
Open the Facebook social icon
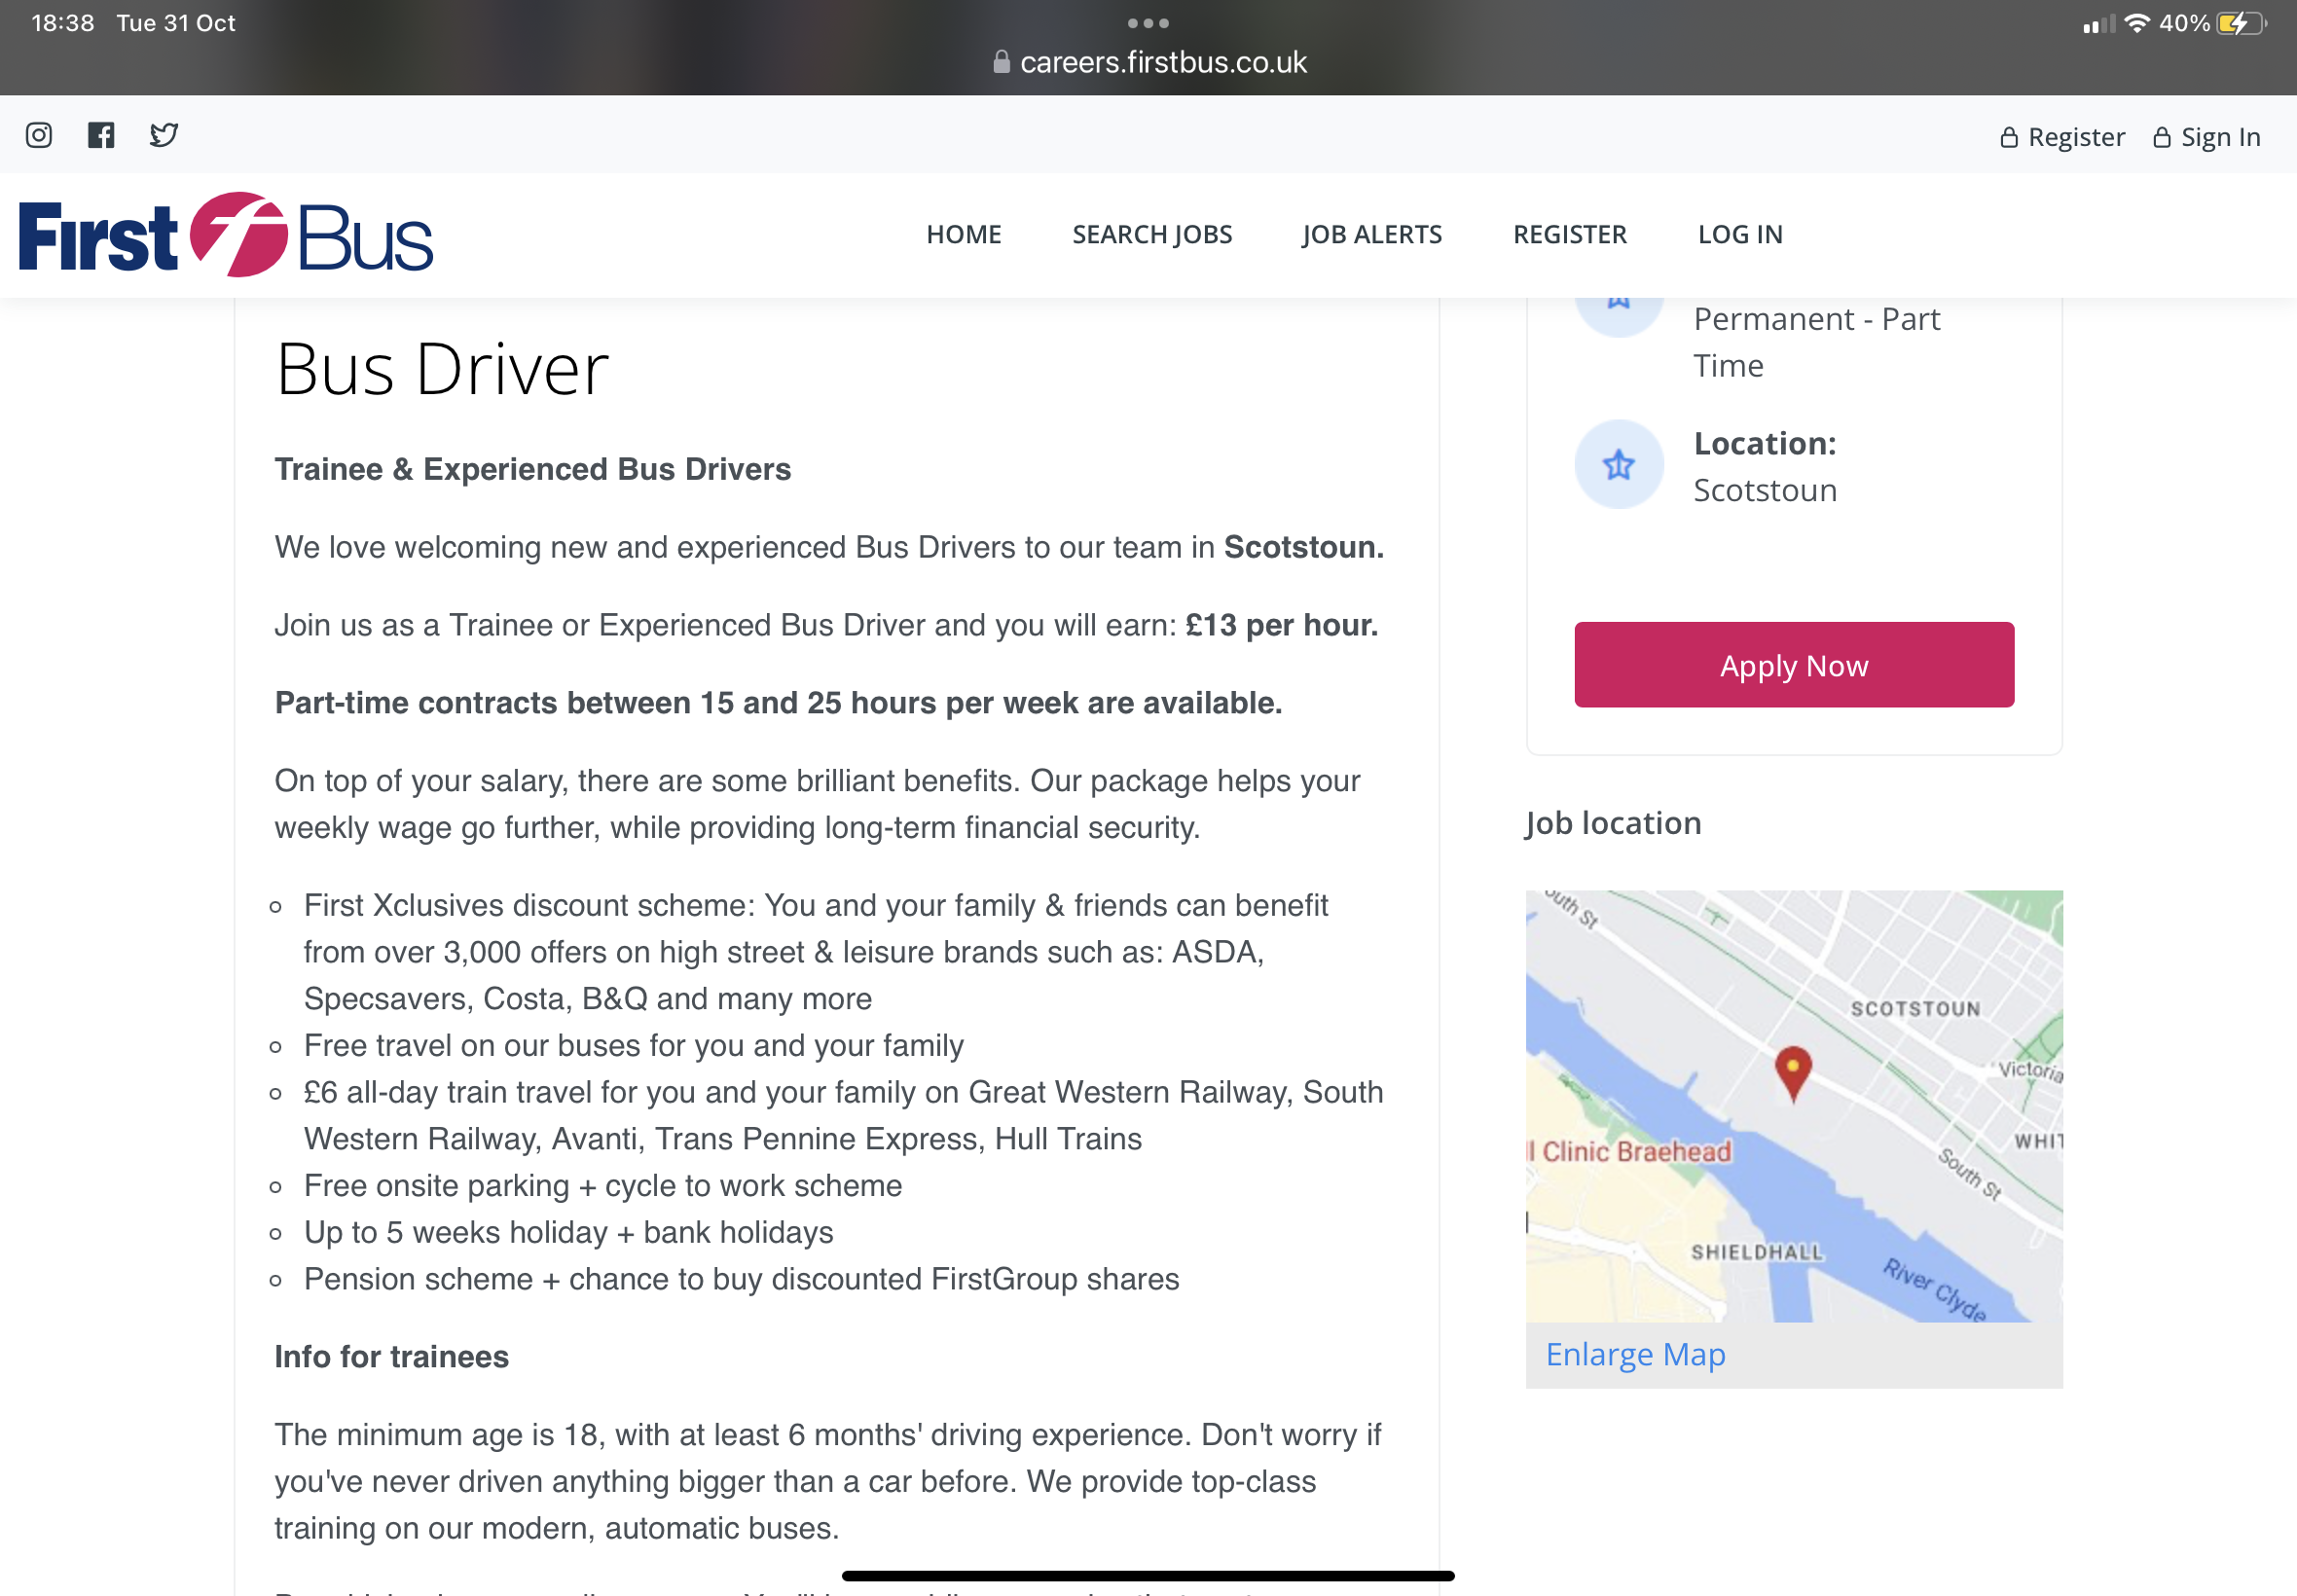[x=101, y=135]
